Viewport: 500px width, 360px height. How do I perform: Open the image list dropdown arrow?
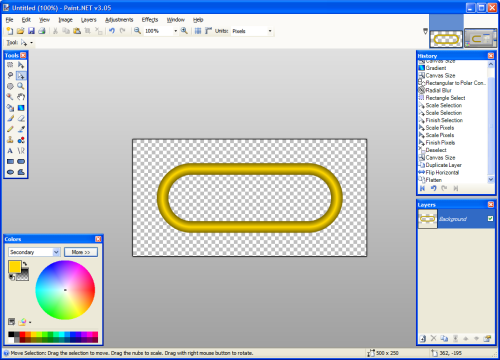coord(425,31)
